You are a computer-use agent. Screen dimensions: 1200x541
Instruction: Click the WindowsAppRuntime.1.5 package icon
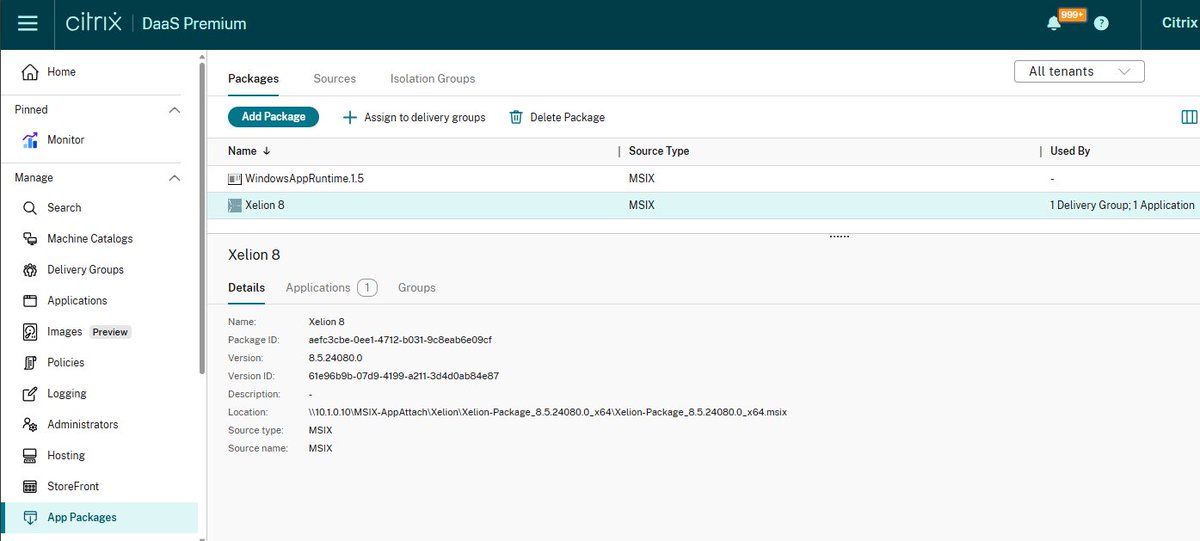(x=235, y=179)
